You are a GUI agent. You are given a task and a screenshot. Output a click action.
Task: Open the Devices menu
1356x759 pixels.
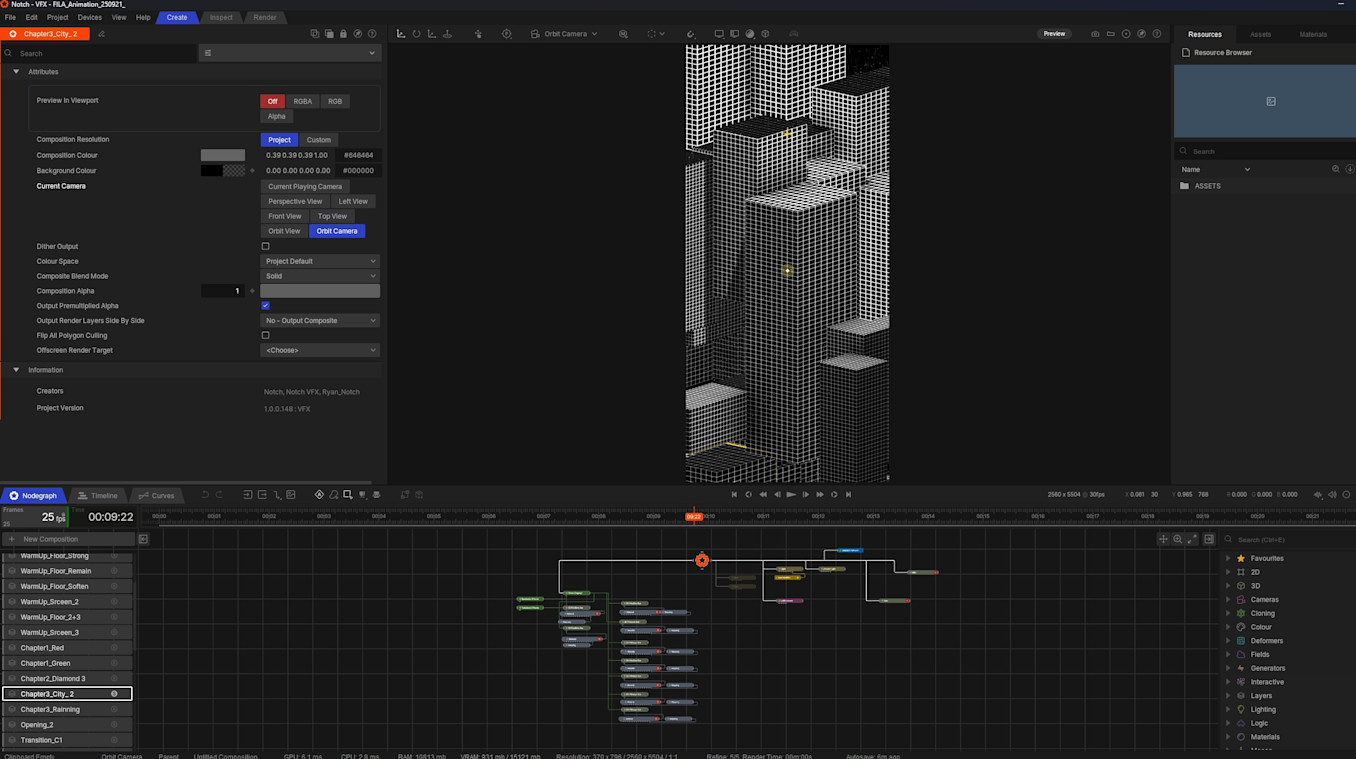pos(89,17)
